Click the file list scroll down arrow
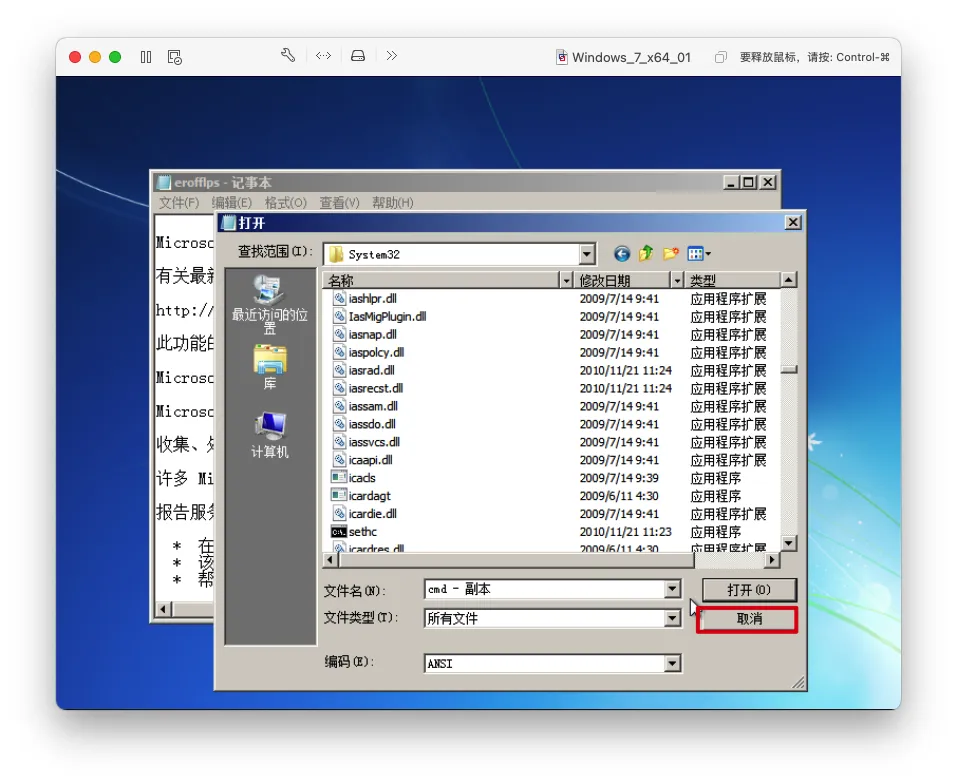This screenshot has height=784, width=957. point(789,543)
